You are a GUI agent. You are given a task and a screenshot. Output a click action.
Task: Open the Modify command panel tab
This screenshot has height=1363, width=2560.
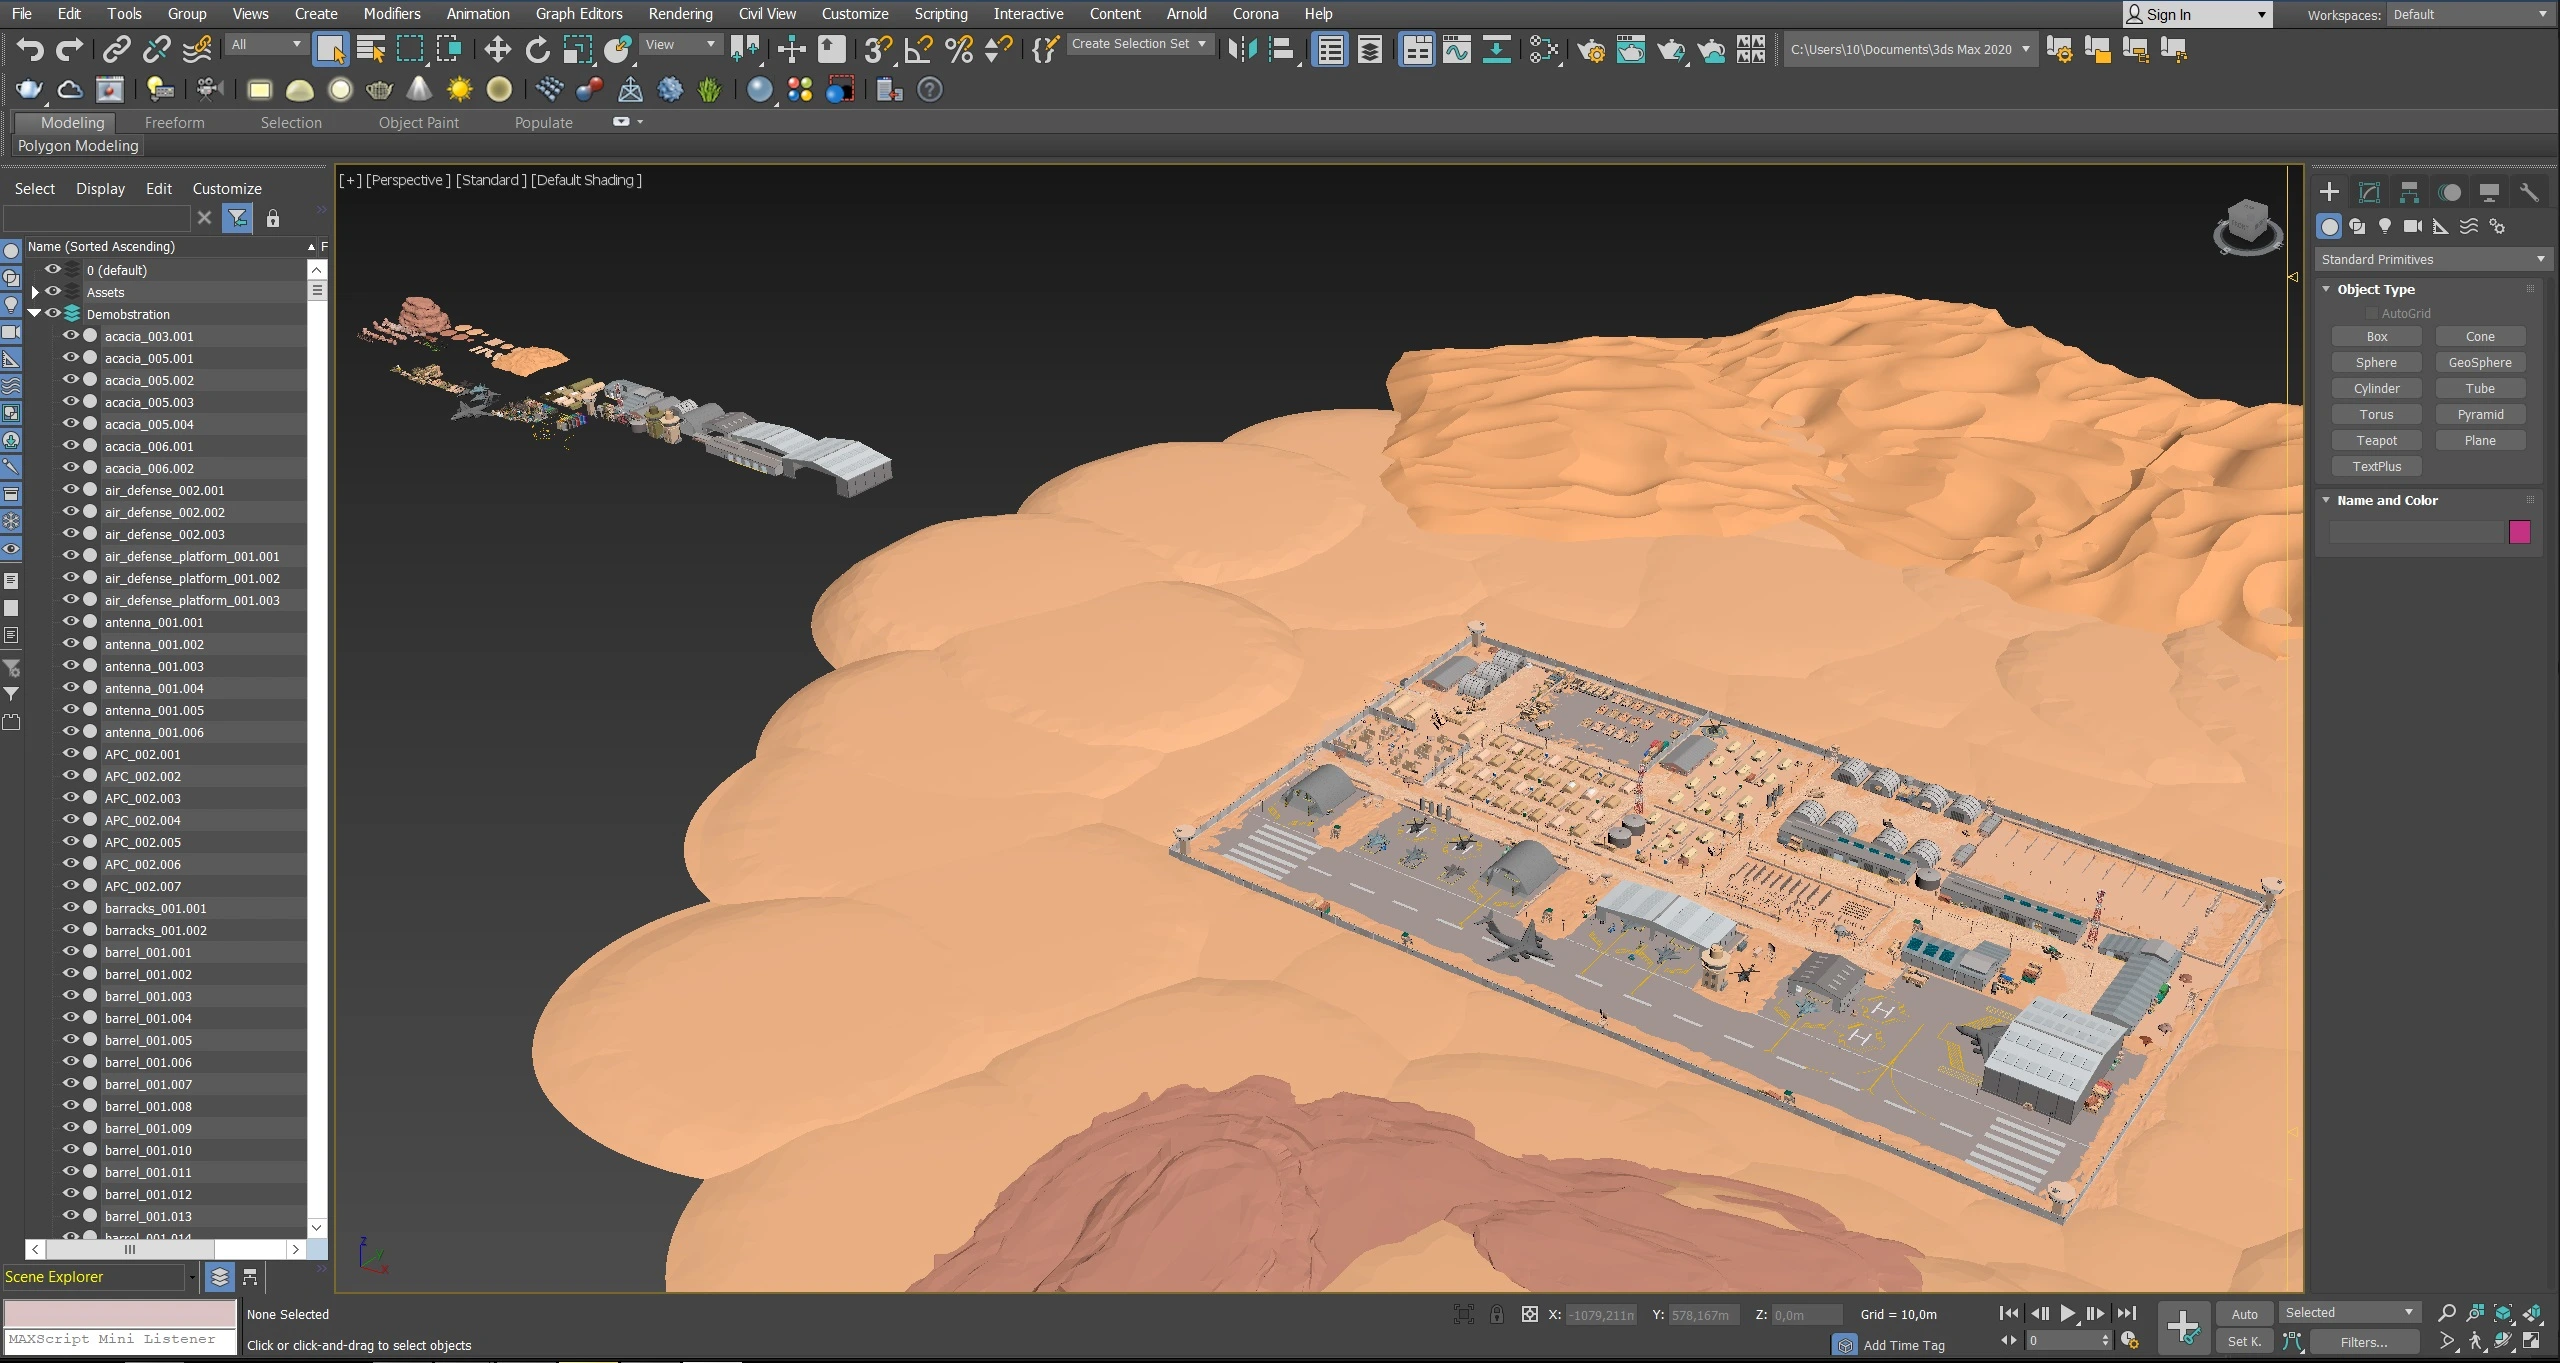(2369, 192)
